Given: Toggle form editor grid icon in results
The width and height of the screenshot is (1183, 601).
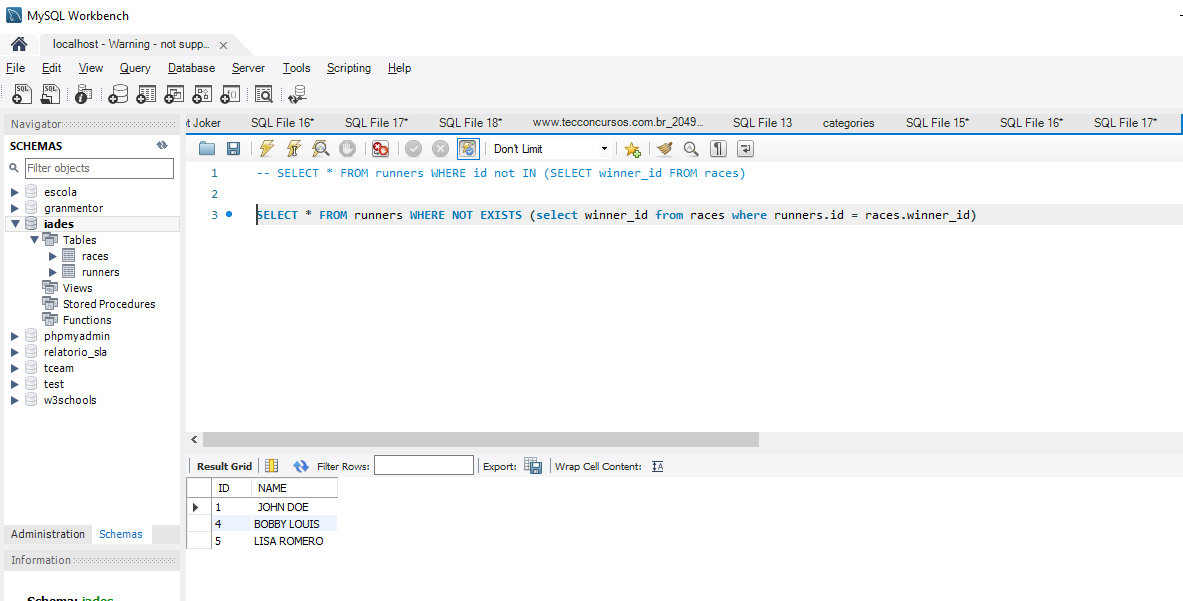Looking at the screenshot, I should [272, 466].
